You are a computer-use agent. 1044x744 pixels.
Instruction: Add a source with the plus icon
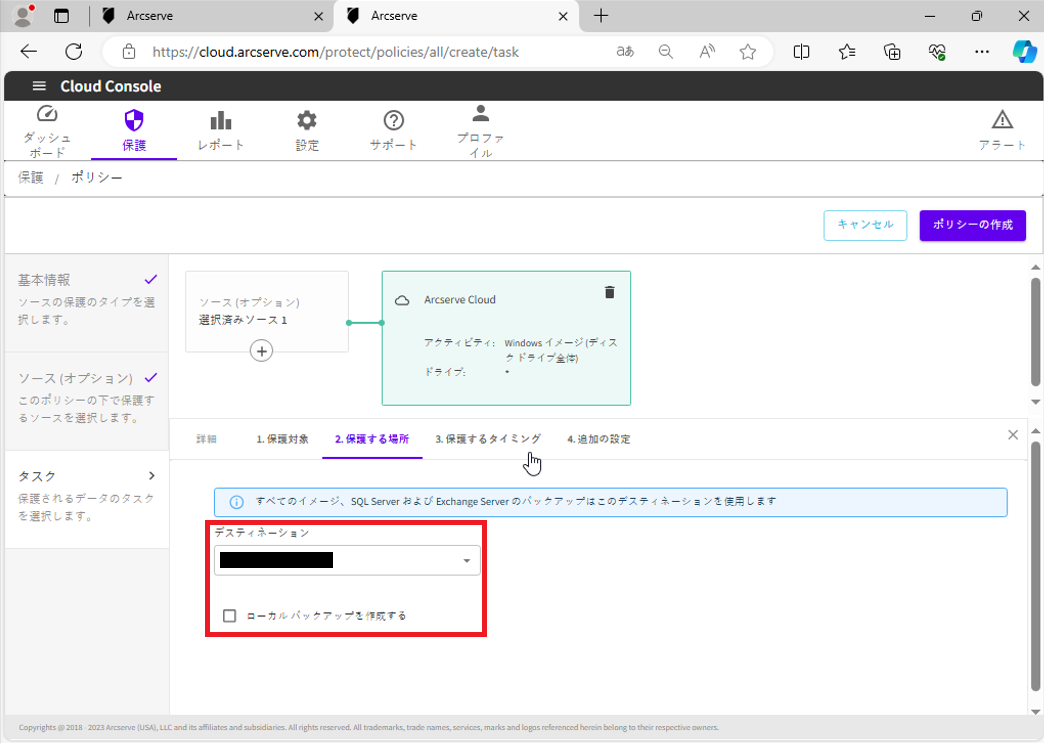261,351
